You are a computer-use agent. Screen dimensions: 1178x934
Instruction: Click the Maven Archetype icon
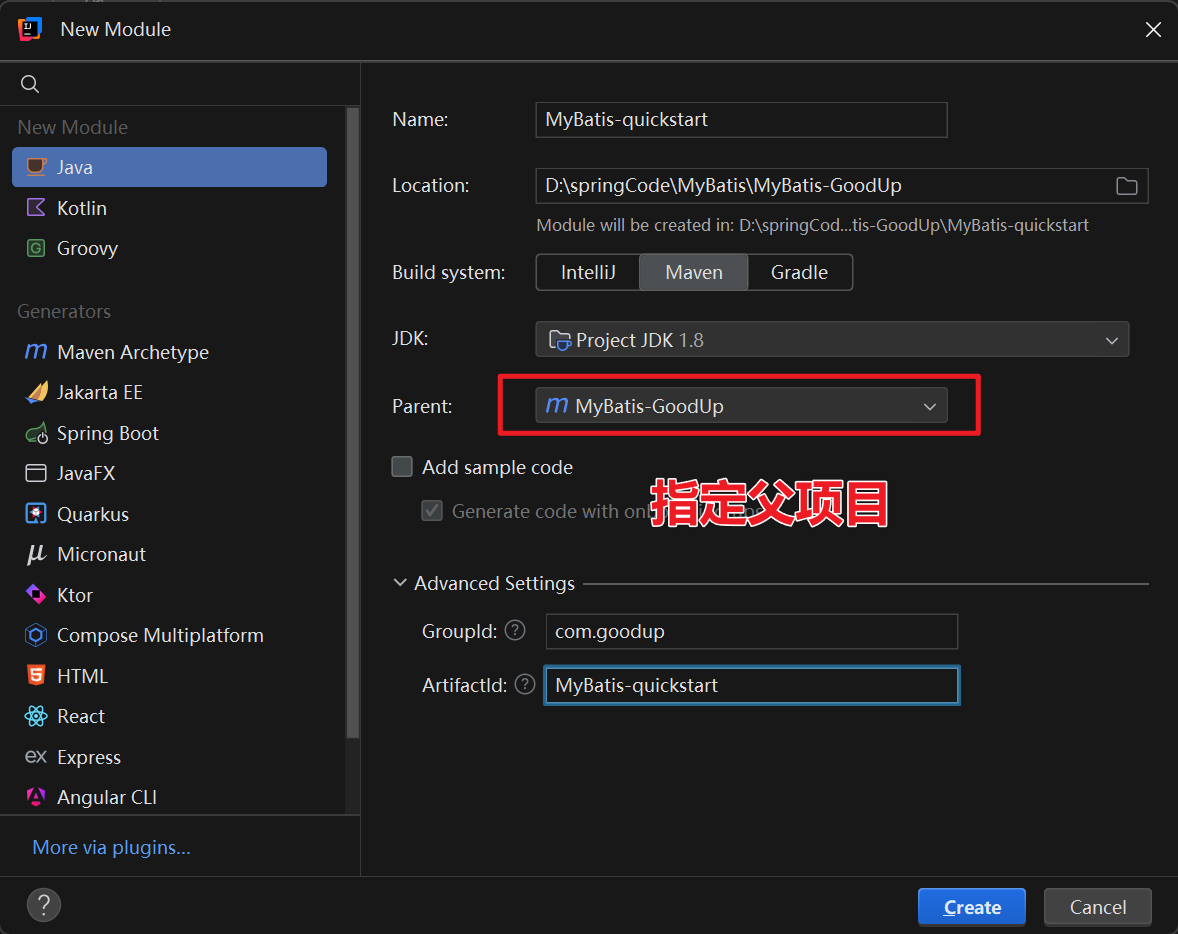click(x=36, y=352)
